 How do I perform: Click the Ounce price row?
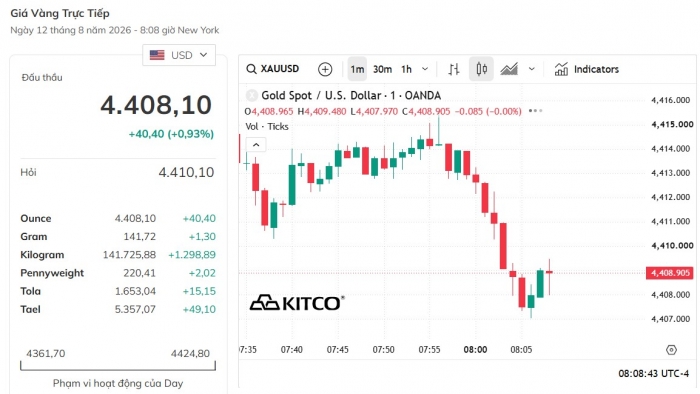pyautogui.click(x=118, y=218)
